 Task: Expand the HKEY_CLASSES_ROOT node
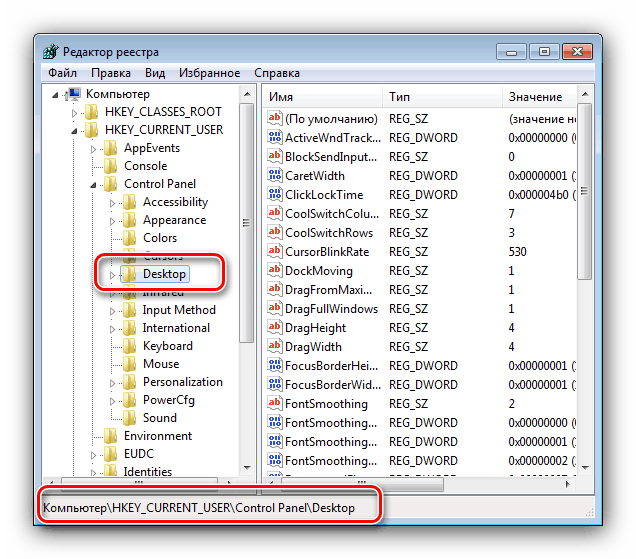(x=74, y=113)
